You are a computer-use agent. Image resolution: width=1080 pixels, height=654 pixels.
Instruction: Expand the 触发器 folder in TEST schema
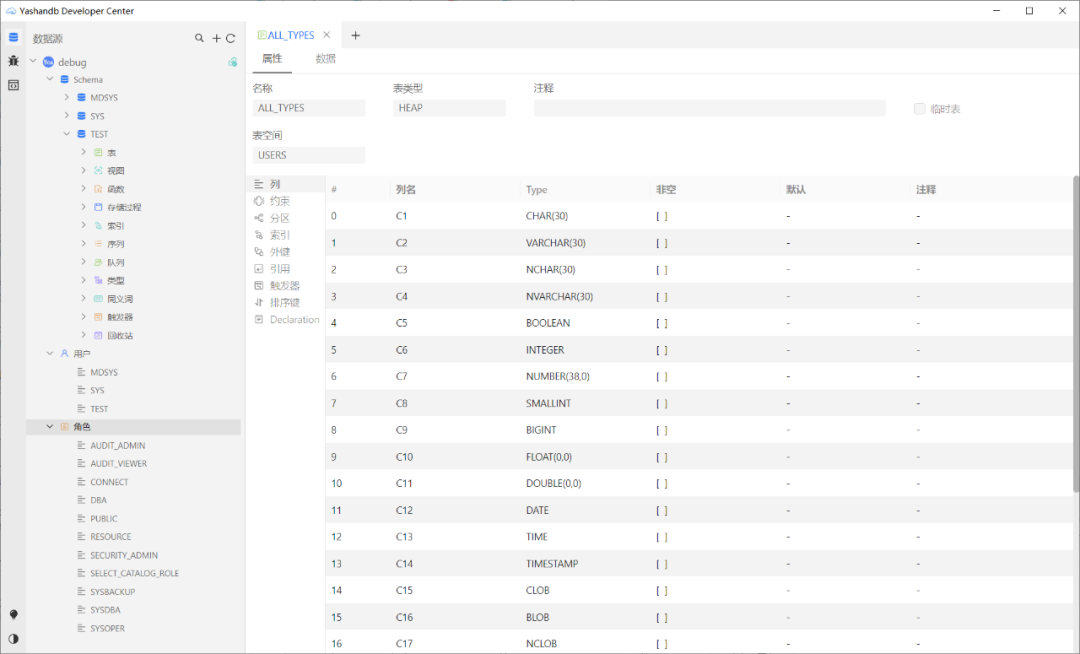point(83,317)
